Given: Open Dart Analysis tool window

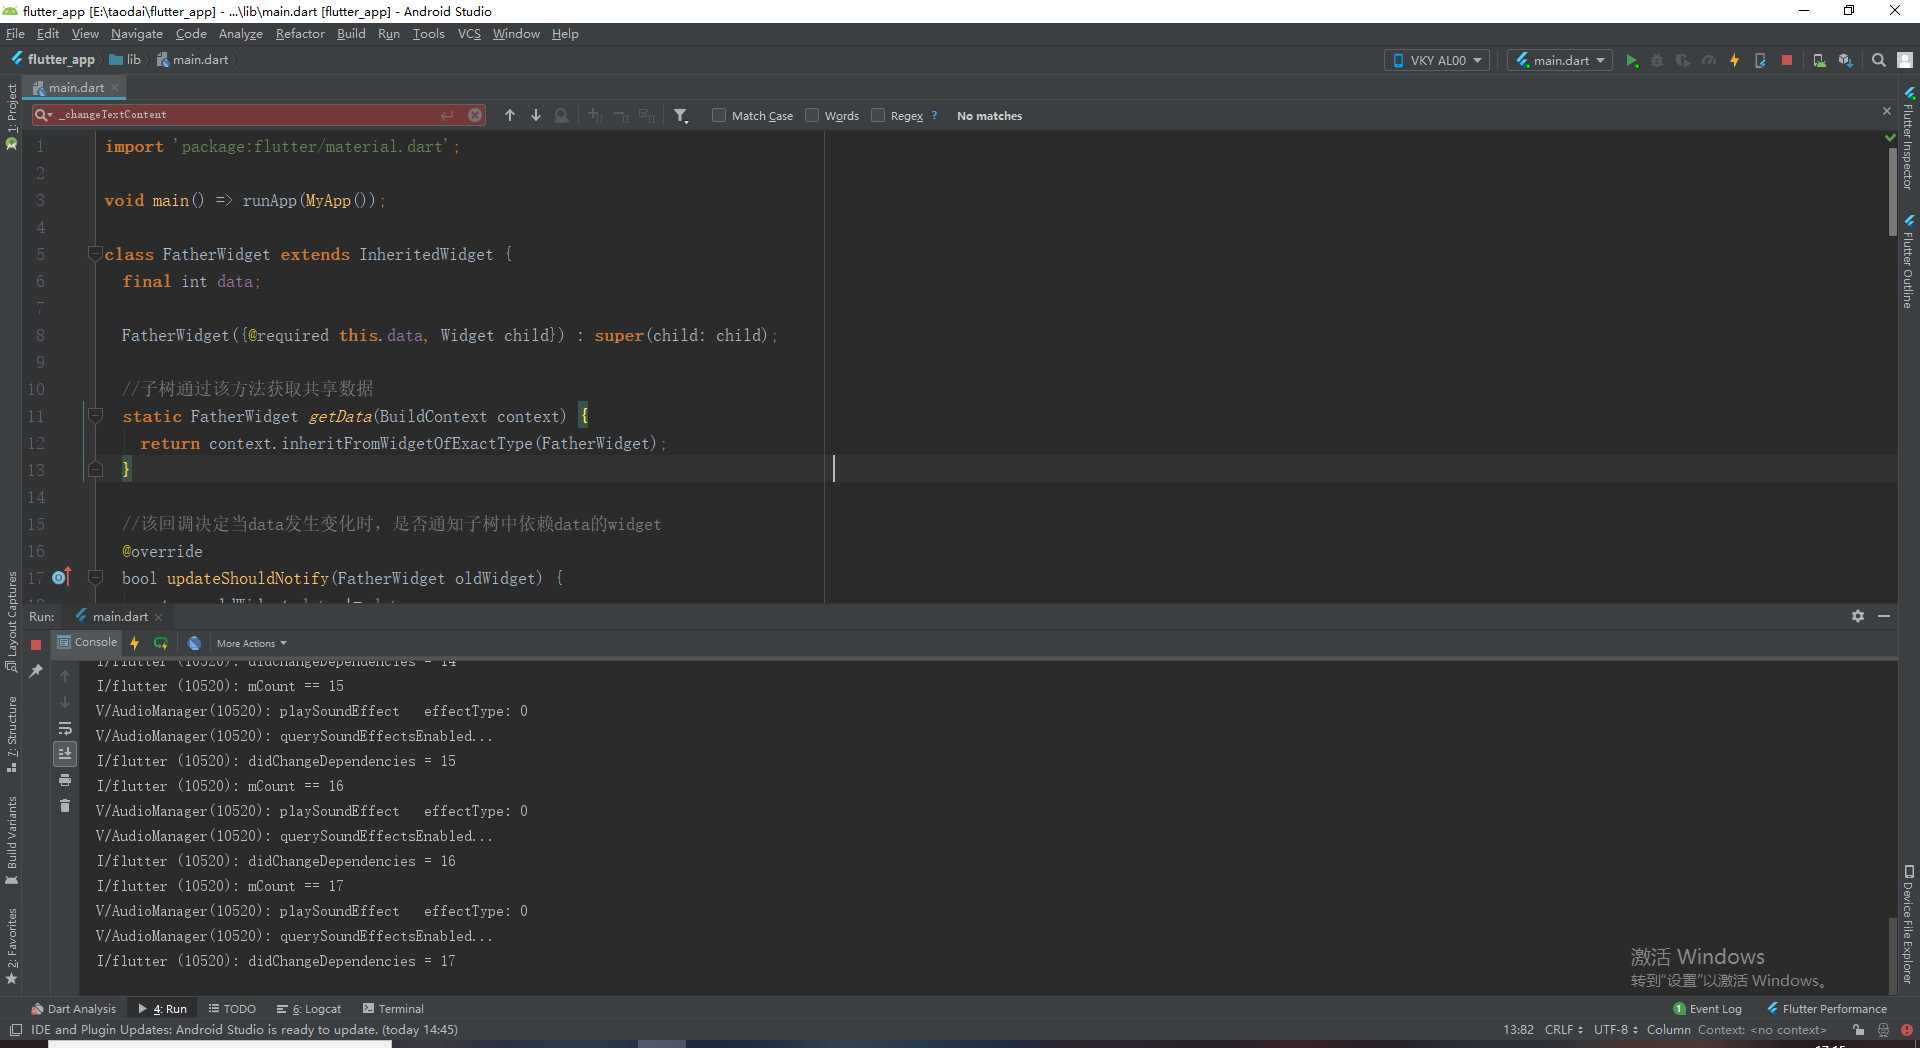Looking at the screenshot, I should (x=73, y=1008).
